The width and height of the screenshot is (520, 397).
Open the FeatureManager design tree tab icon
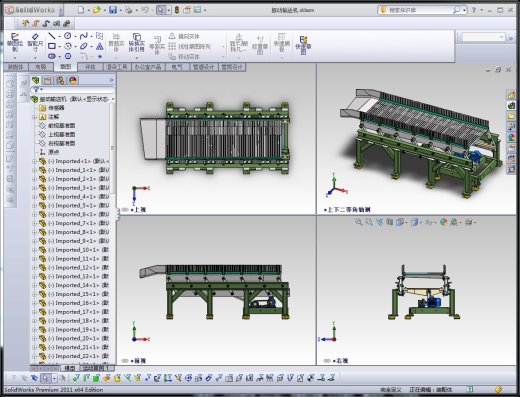click(36, 80)
